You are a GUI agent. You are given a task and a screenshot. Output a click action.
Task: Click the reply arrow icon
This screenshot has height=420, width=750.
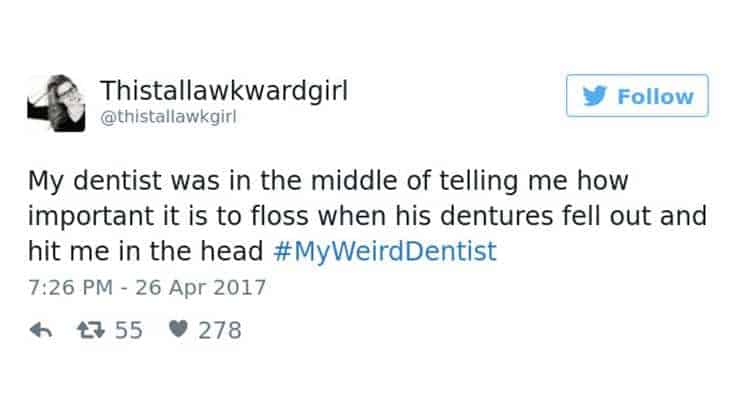tap(40, 329)
